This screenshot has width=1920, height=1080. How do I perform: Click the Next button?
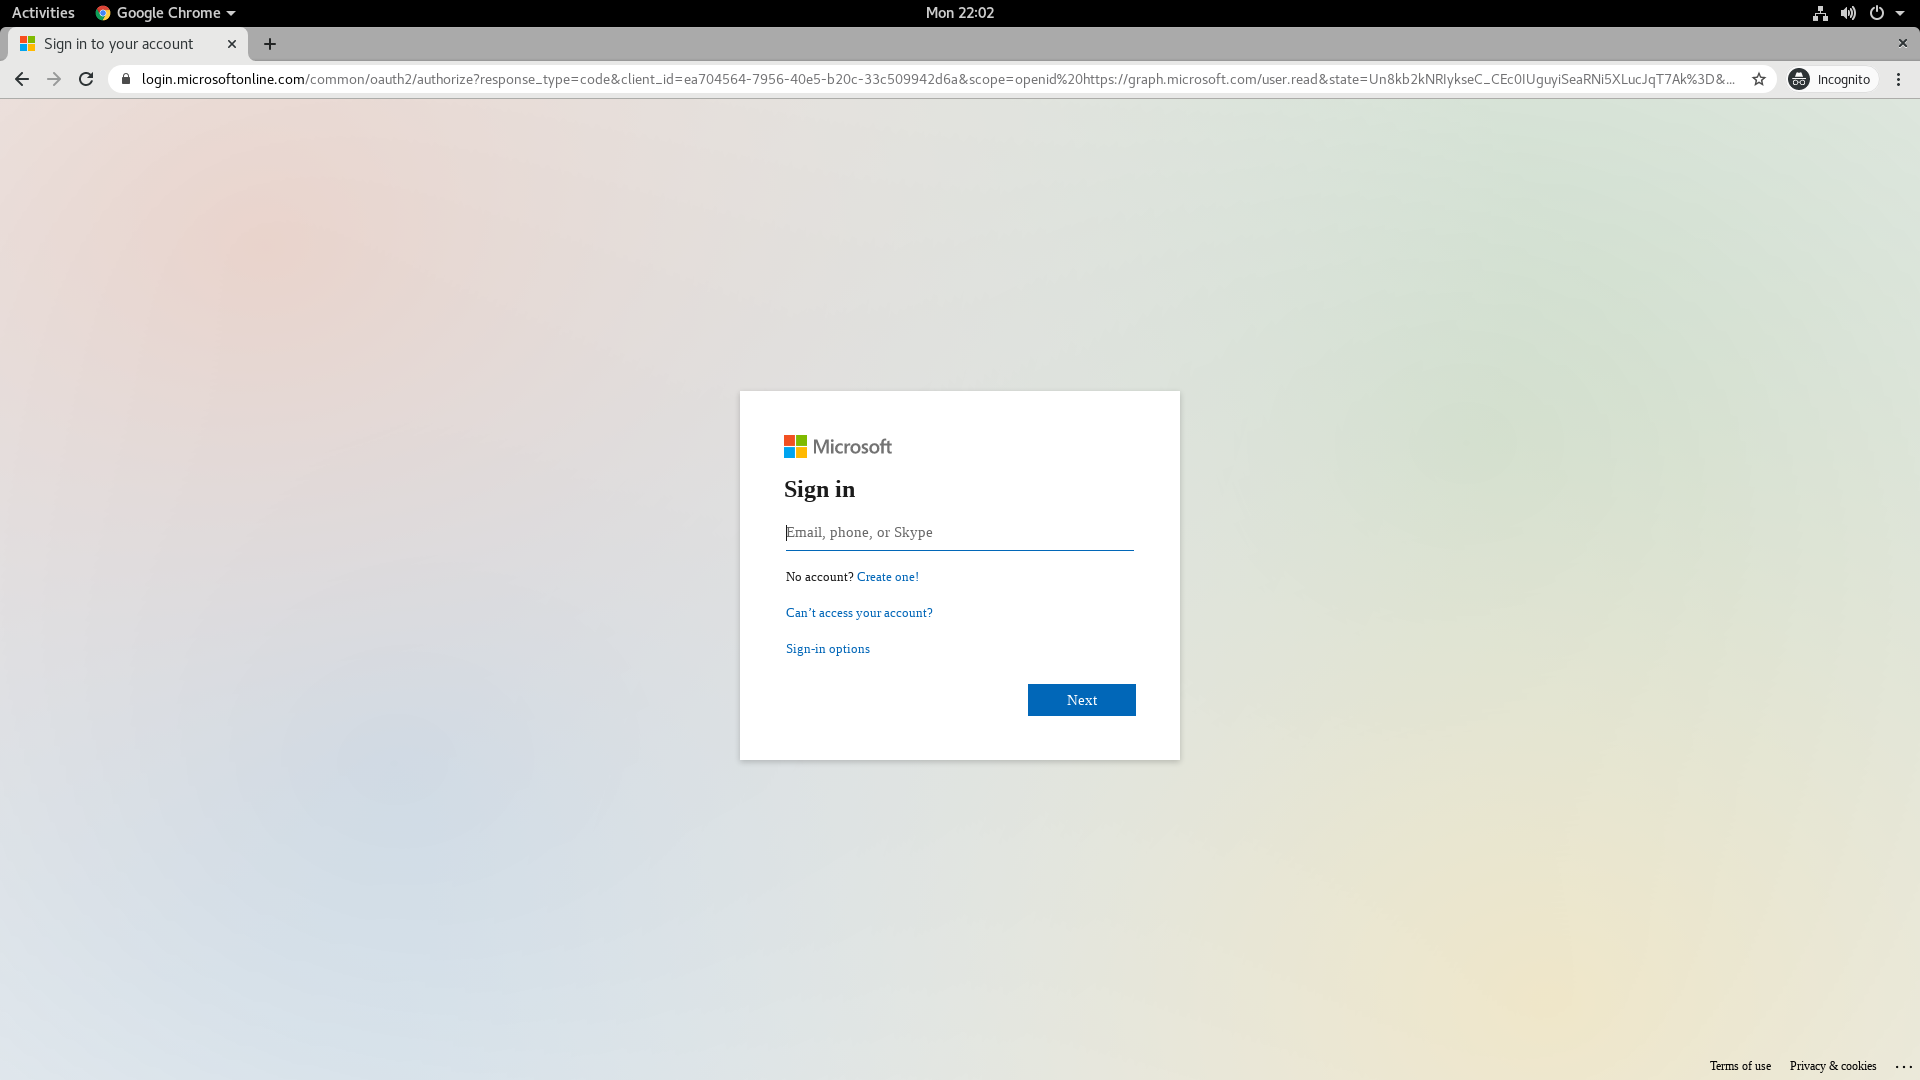tap(1082, 700)
